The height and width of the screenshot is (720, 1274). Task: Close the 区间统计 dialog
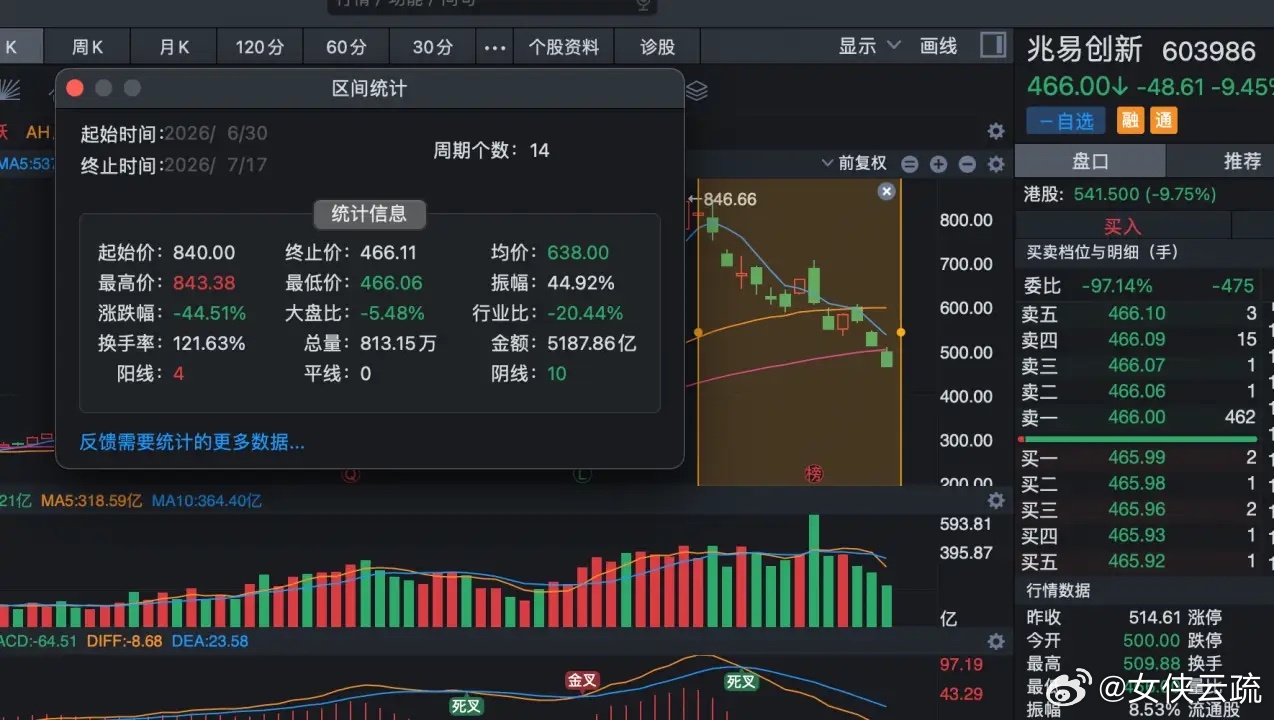click(x=75, y=88)
